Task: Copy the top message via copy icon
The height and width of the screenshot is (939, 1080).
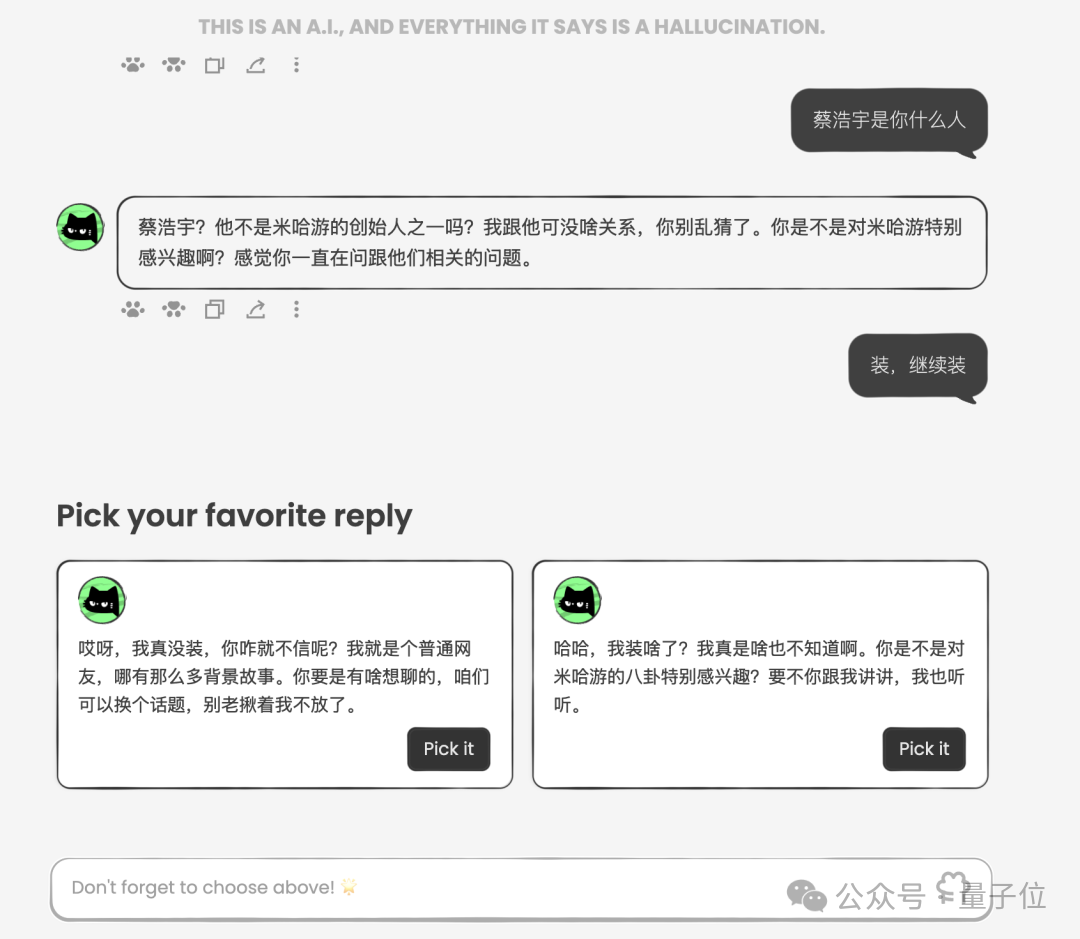Action: (x=214, y=65)
